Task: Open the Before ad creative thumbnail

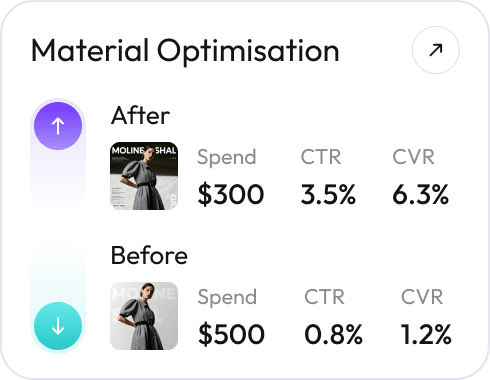Action: coord(144,316)
